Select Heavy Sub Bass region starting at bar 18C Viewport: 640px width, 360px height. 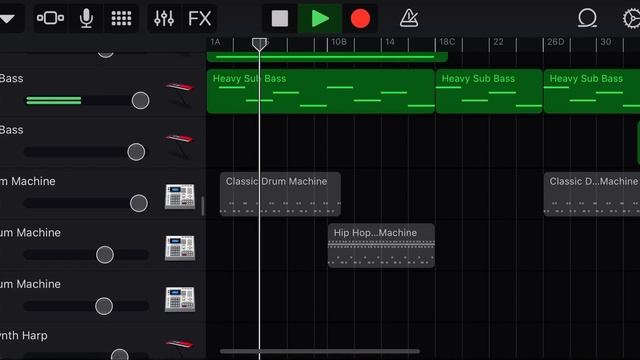(x=489, y=91)
